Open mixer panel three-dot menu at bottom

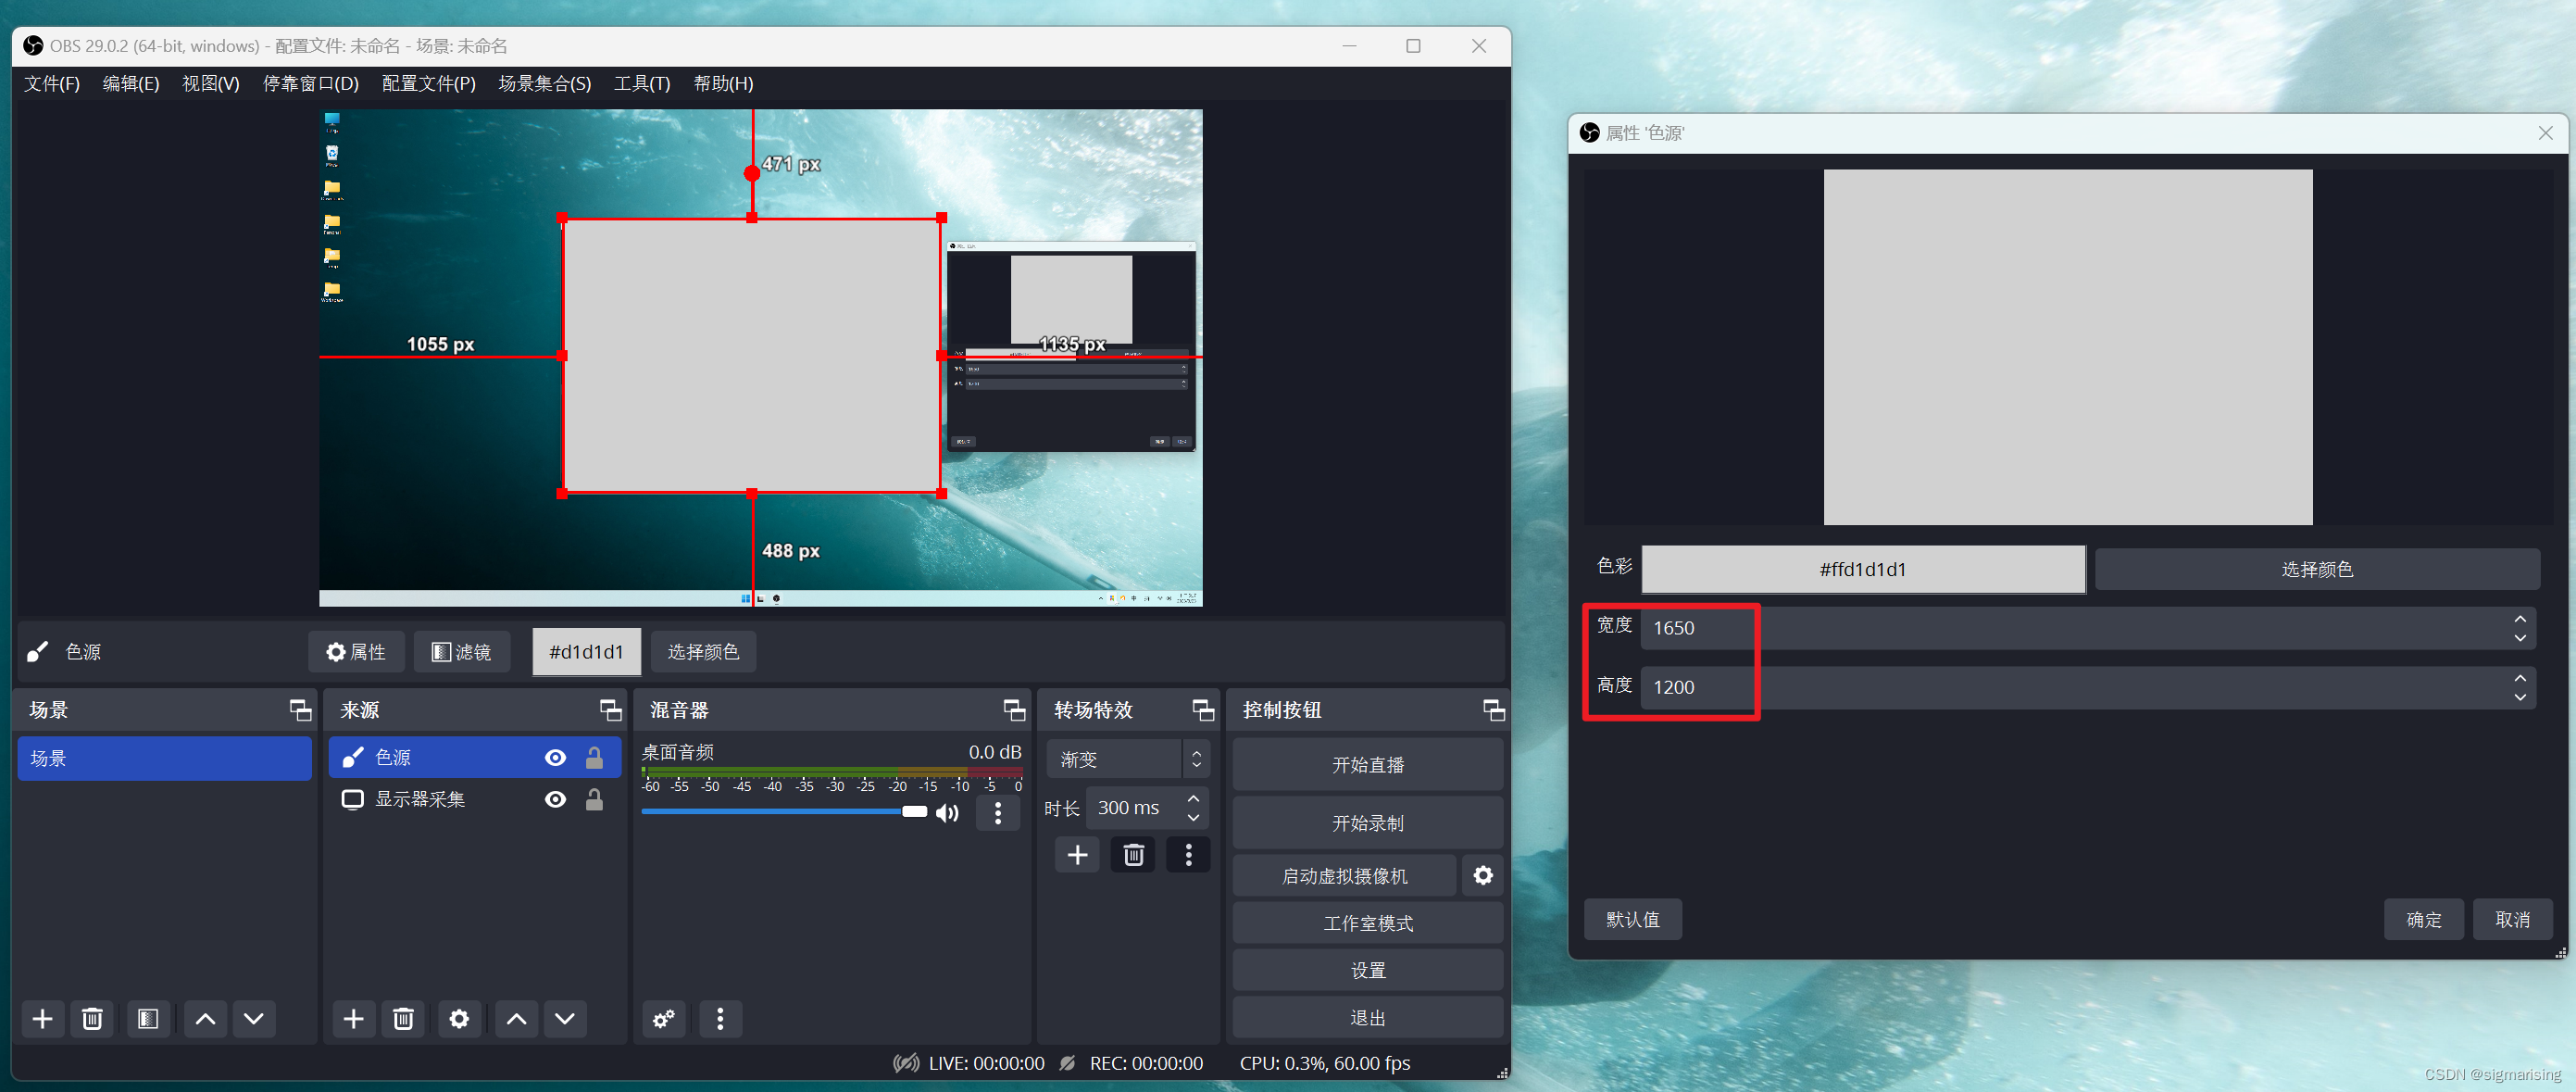pos(720,1019)
